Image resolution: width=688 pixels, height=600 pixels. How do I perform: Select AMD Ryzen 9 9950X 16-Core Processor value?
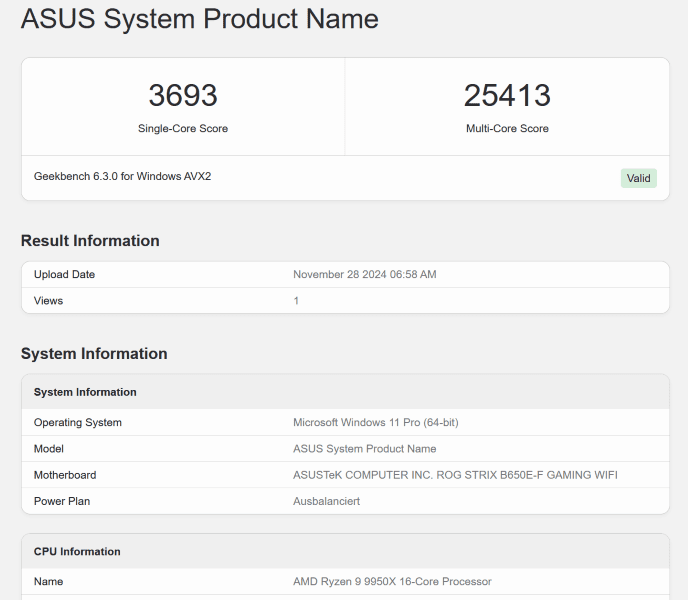click(x=392, y=582)
